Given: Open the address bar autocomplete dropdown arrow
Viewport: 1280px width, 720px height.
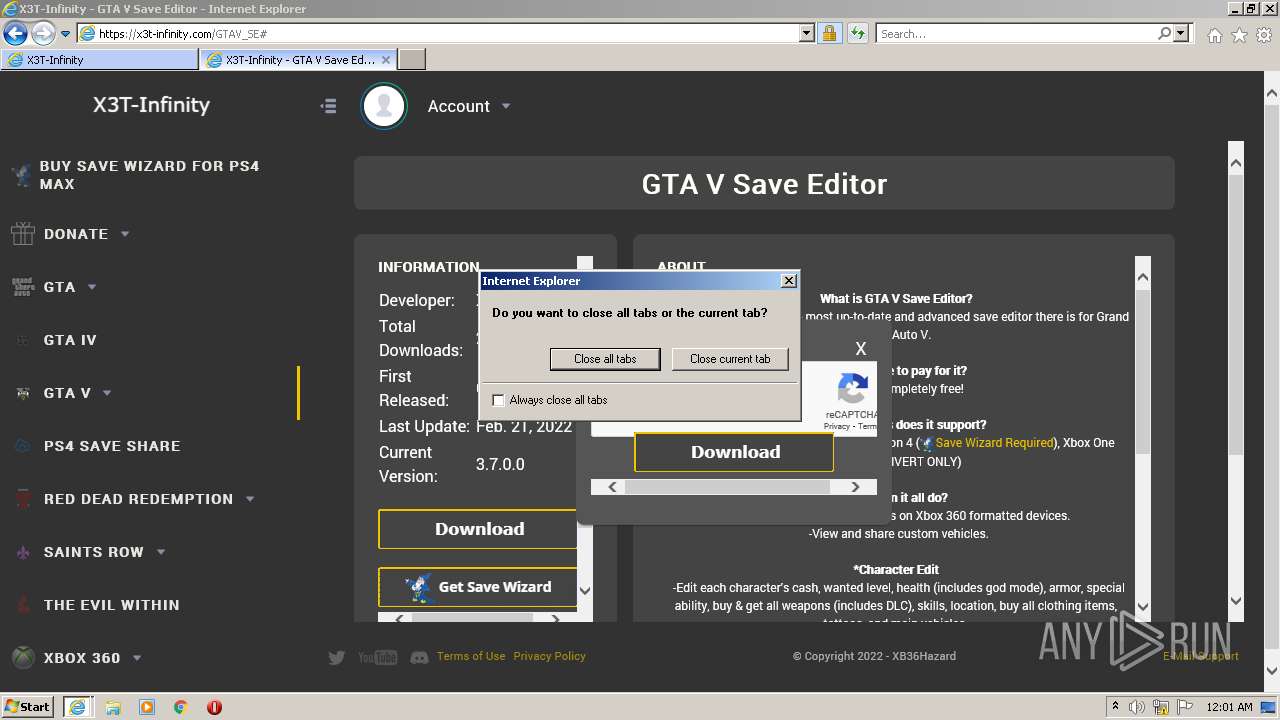Looking at the screenshot, I should 806,33.
